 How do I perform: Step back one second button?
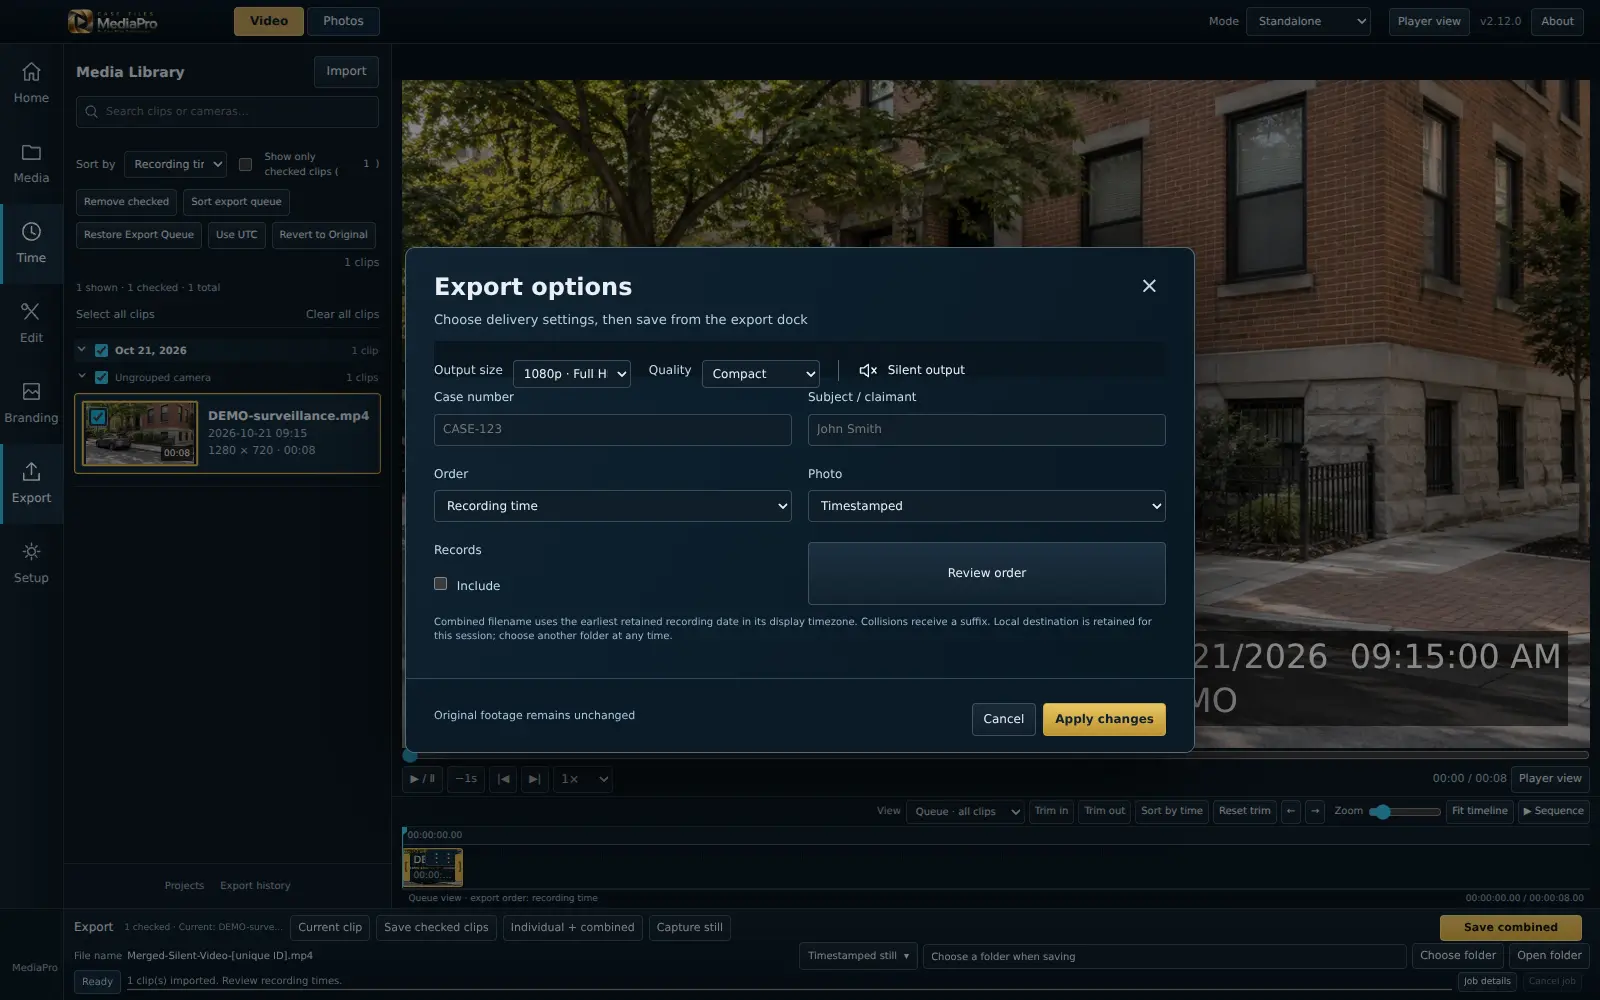coord(466,779)
